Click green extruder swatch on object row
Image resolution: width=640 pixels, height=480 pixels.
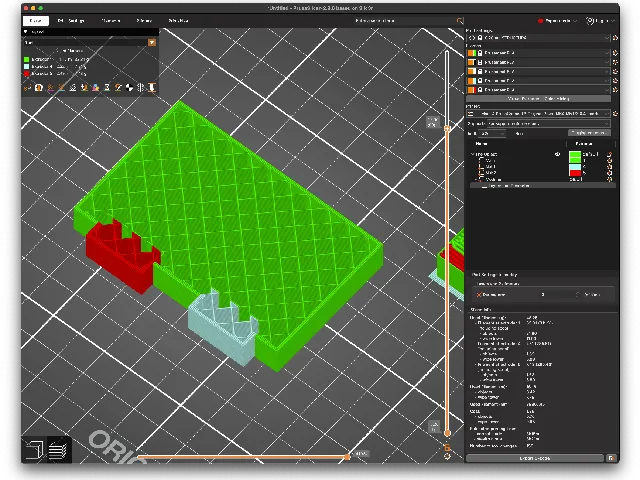point(575,156)
